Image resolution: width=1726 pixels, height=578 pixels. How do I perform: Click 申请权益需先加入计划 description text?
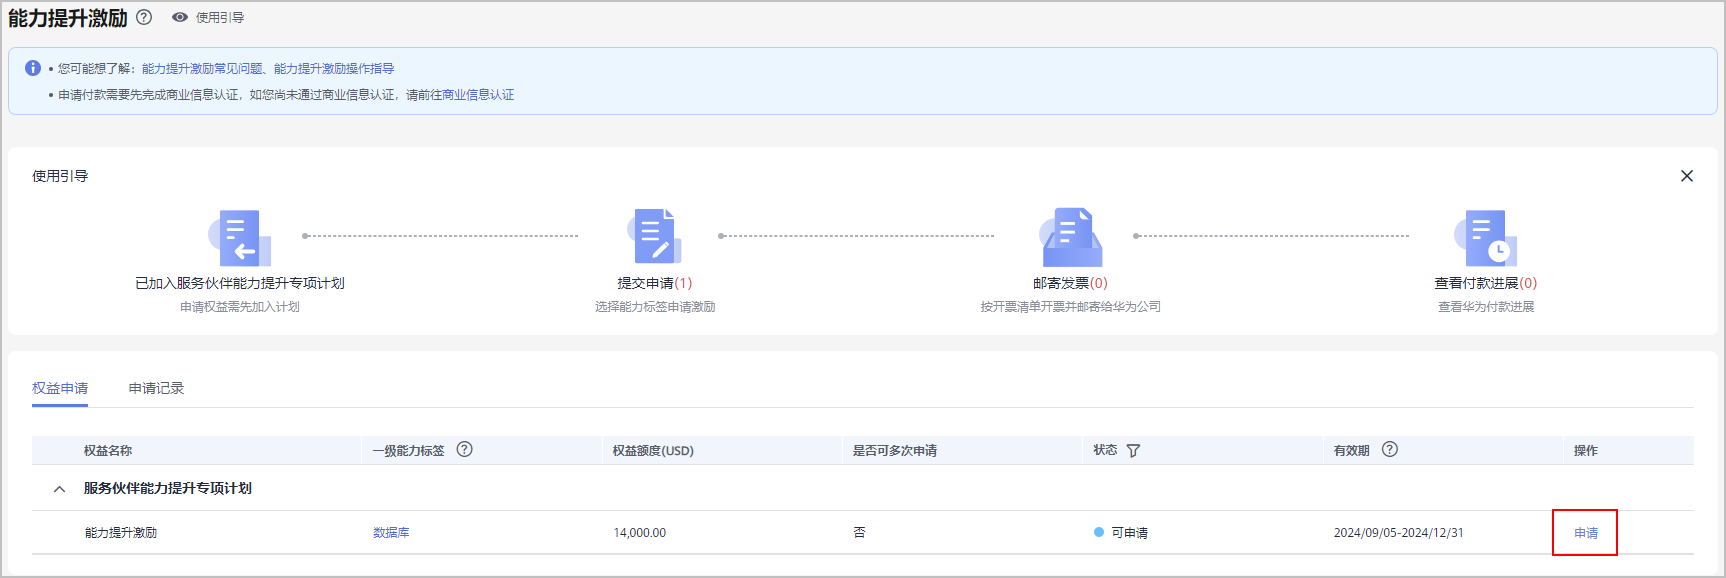(240, 307)
